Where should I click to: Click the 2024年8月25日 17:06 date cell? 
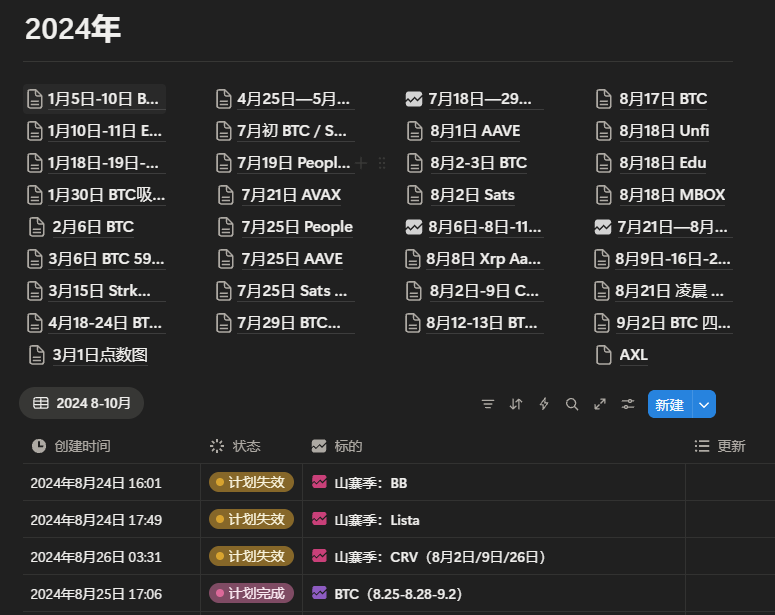point(96,594)
